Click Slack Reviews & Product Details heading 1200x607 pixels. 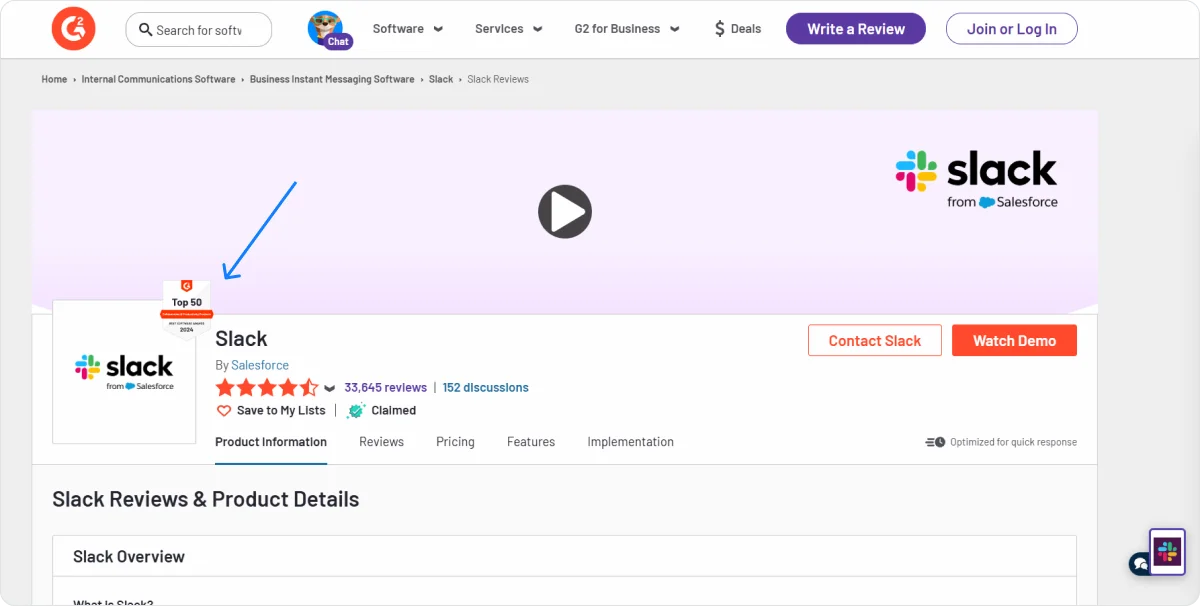[x=206, y=499]
